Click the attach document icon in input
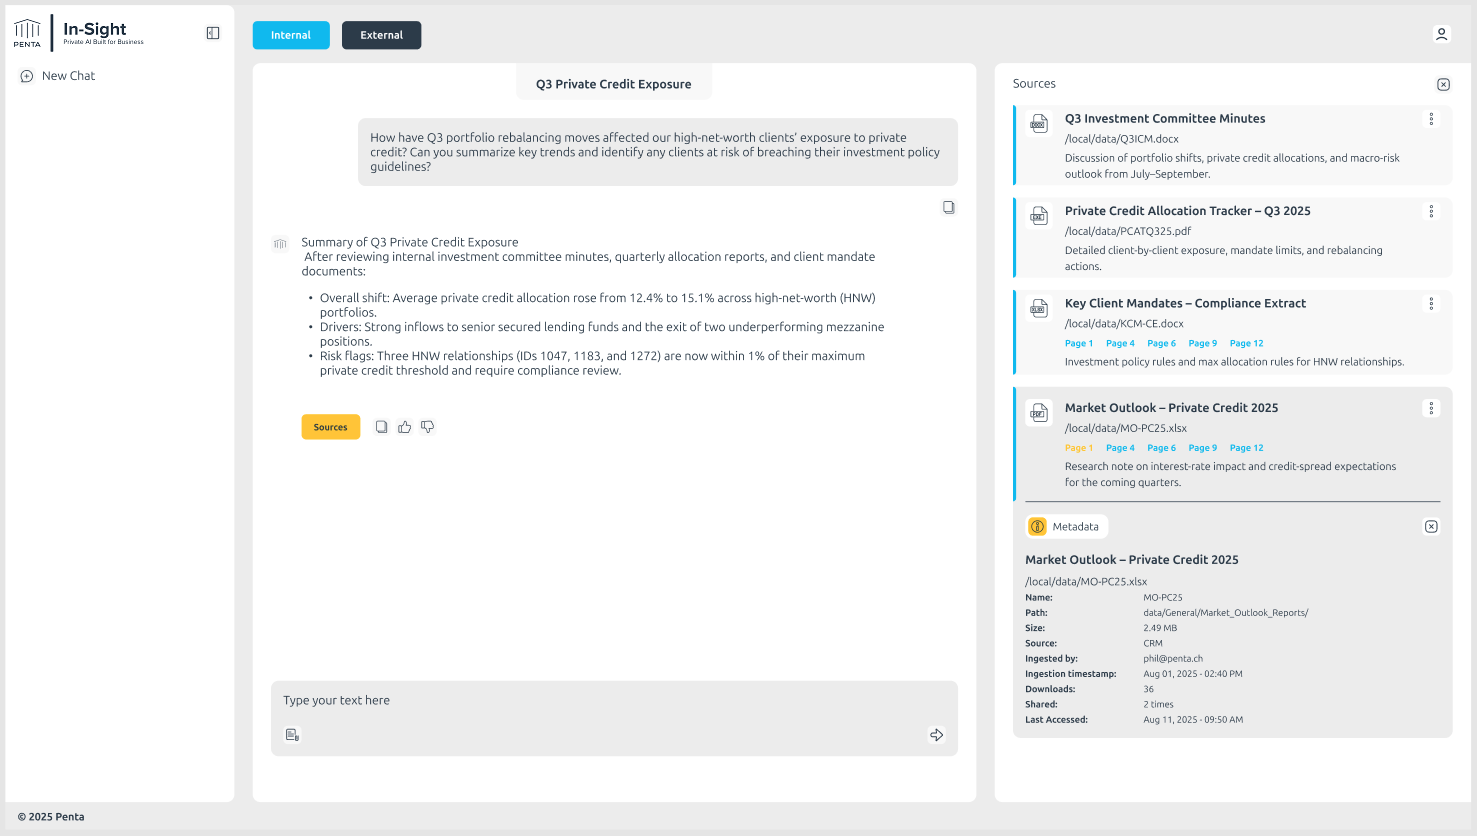This screenshot has width=1477, height=836. coord(292,735)
